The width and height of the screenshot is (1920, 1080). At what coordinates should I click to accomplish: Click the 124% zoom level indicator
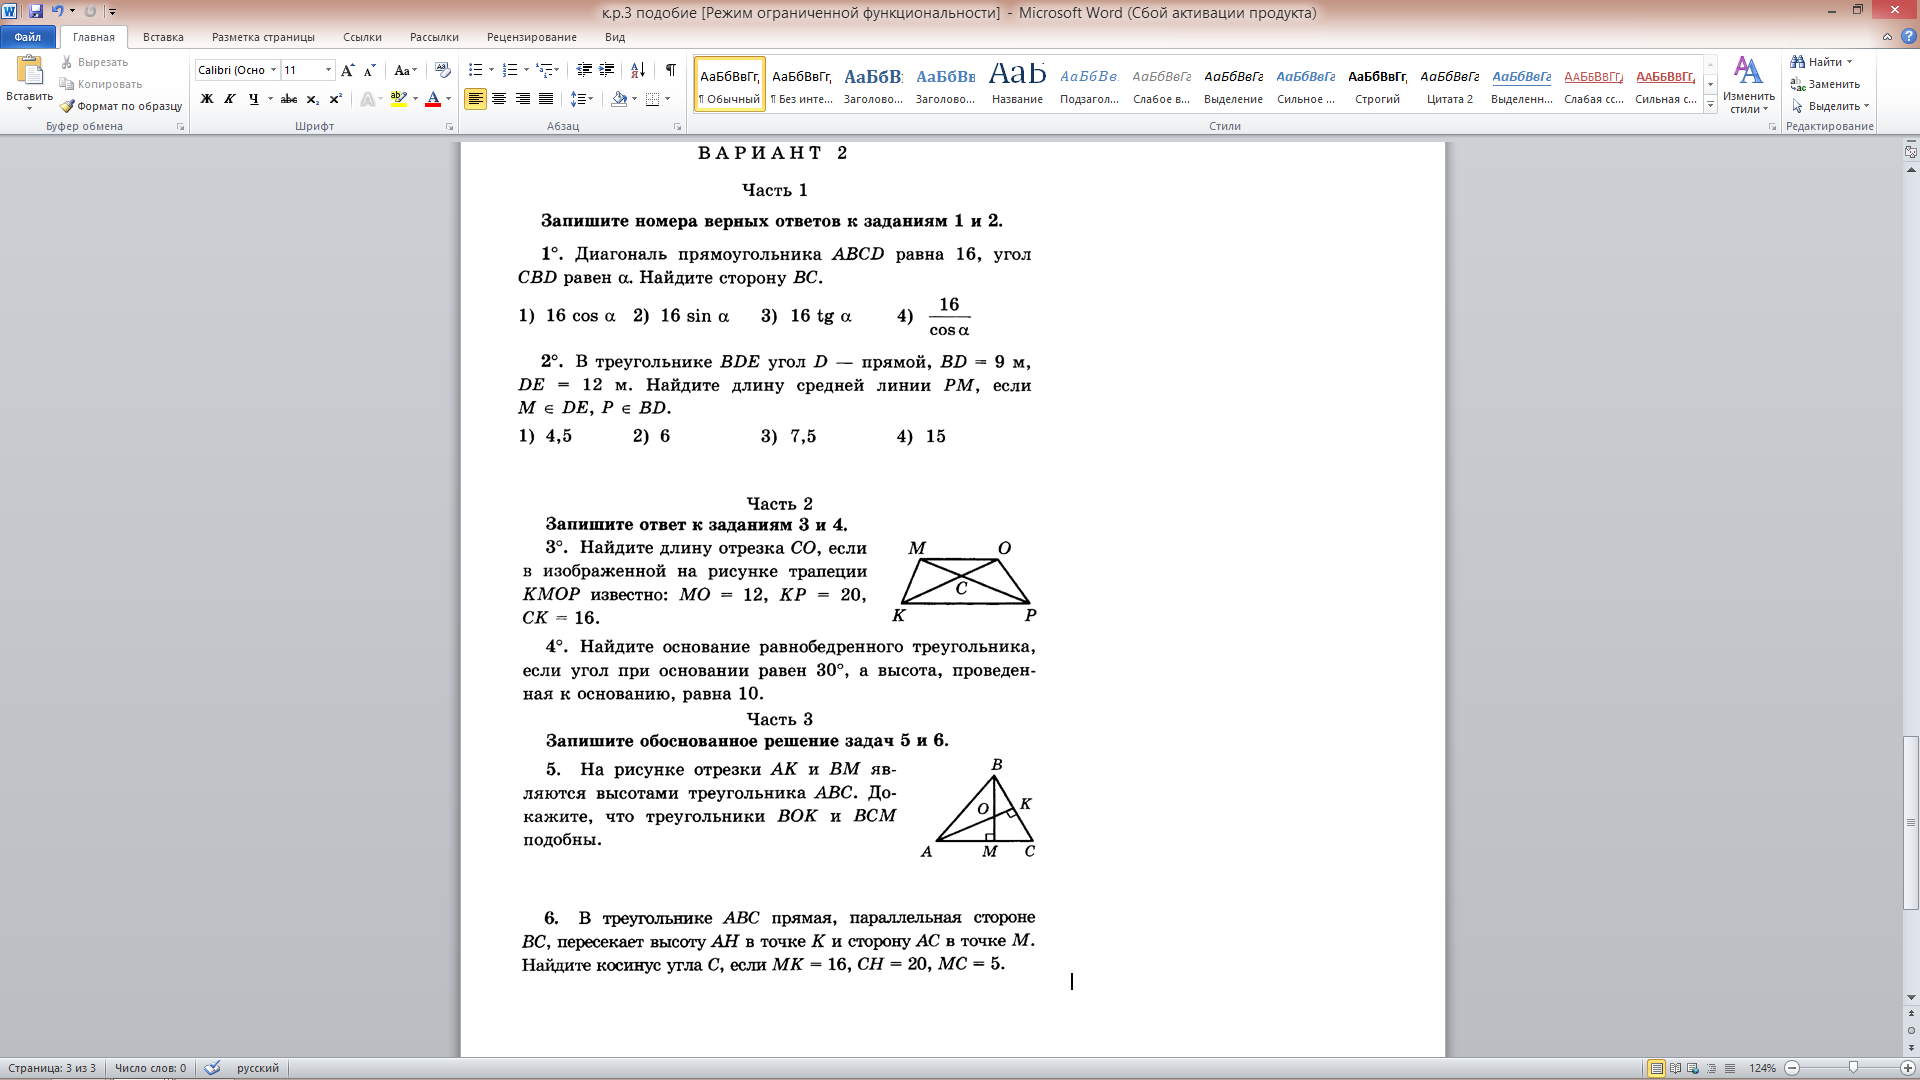pos(1762,1068)
